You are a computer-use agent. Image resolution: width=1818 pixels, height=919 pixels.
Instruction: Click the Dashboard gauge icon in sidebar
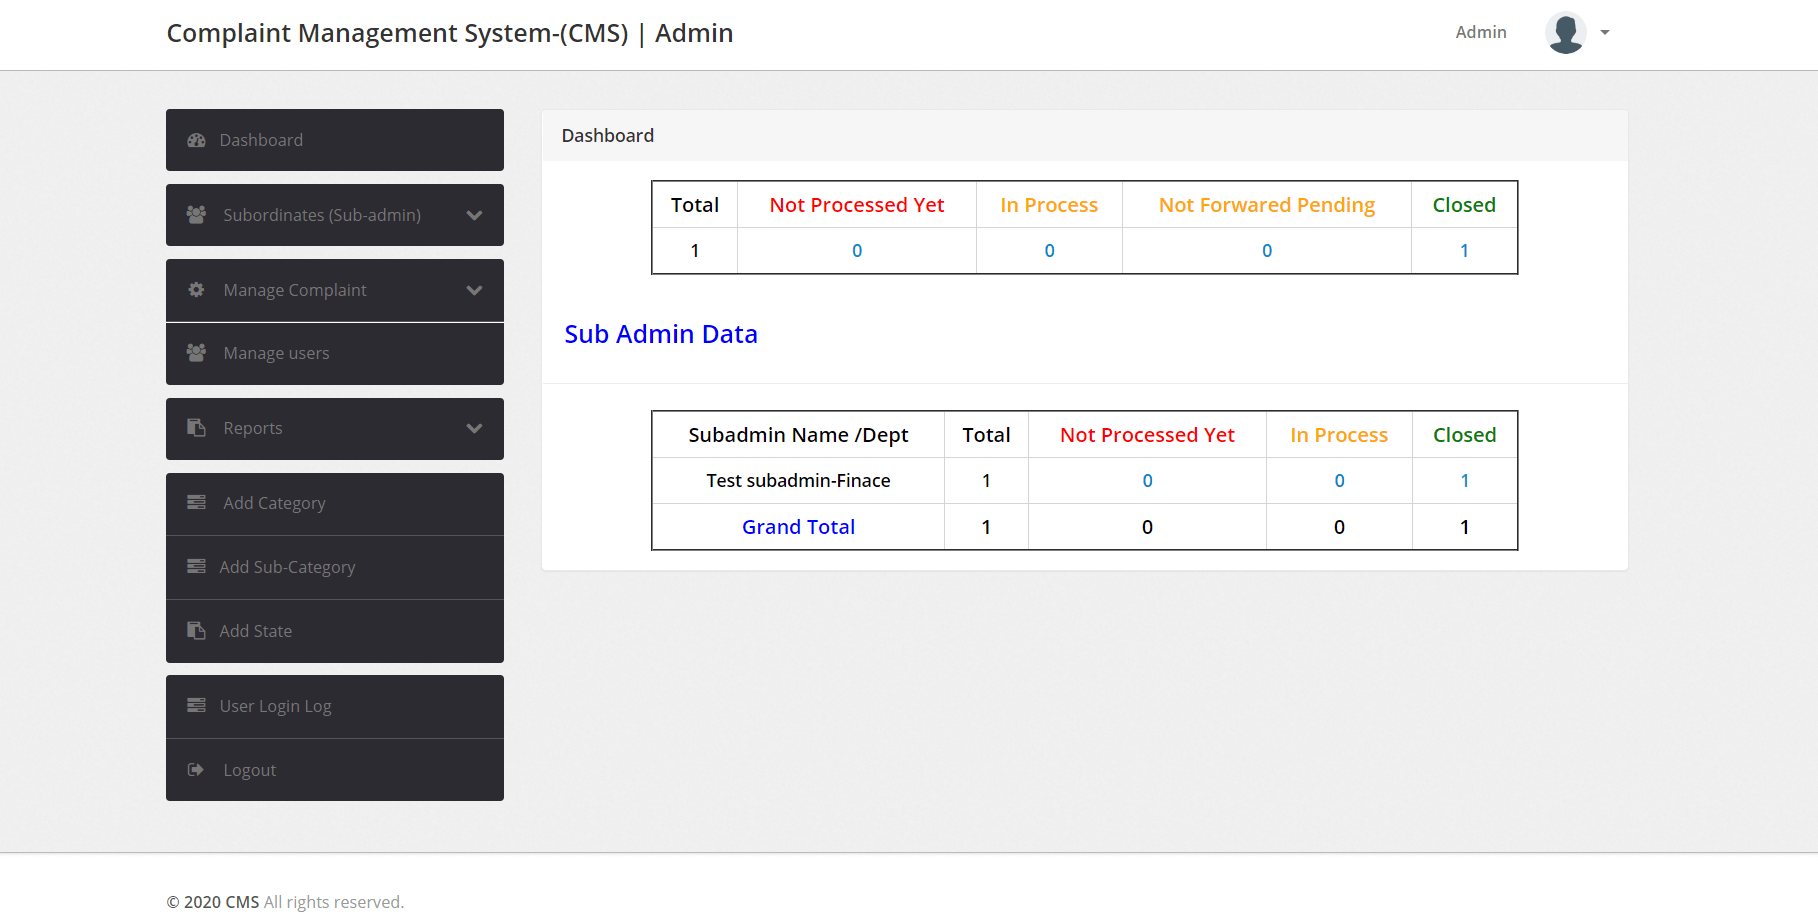pos(196,140)
